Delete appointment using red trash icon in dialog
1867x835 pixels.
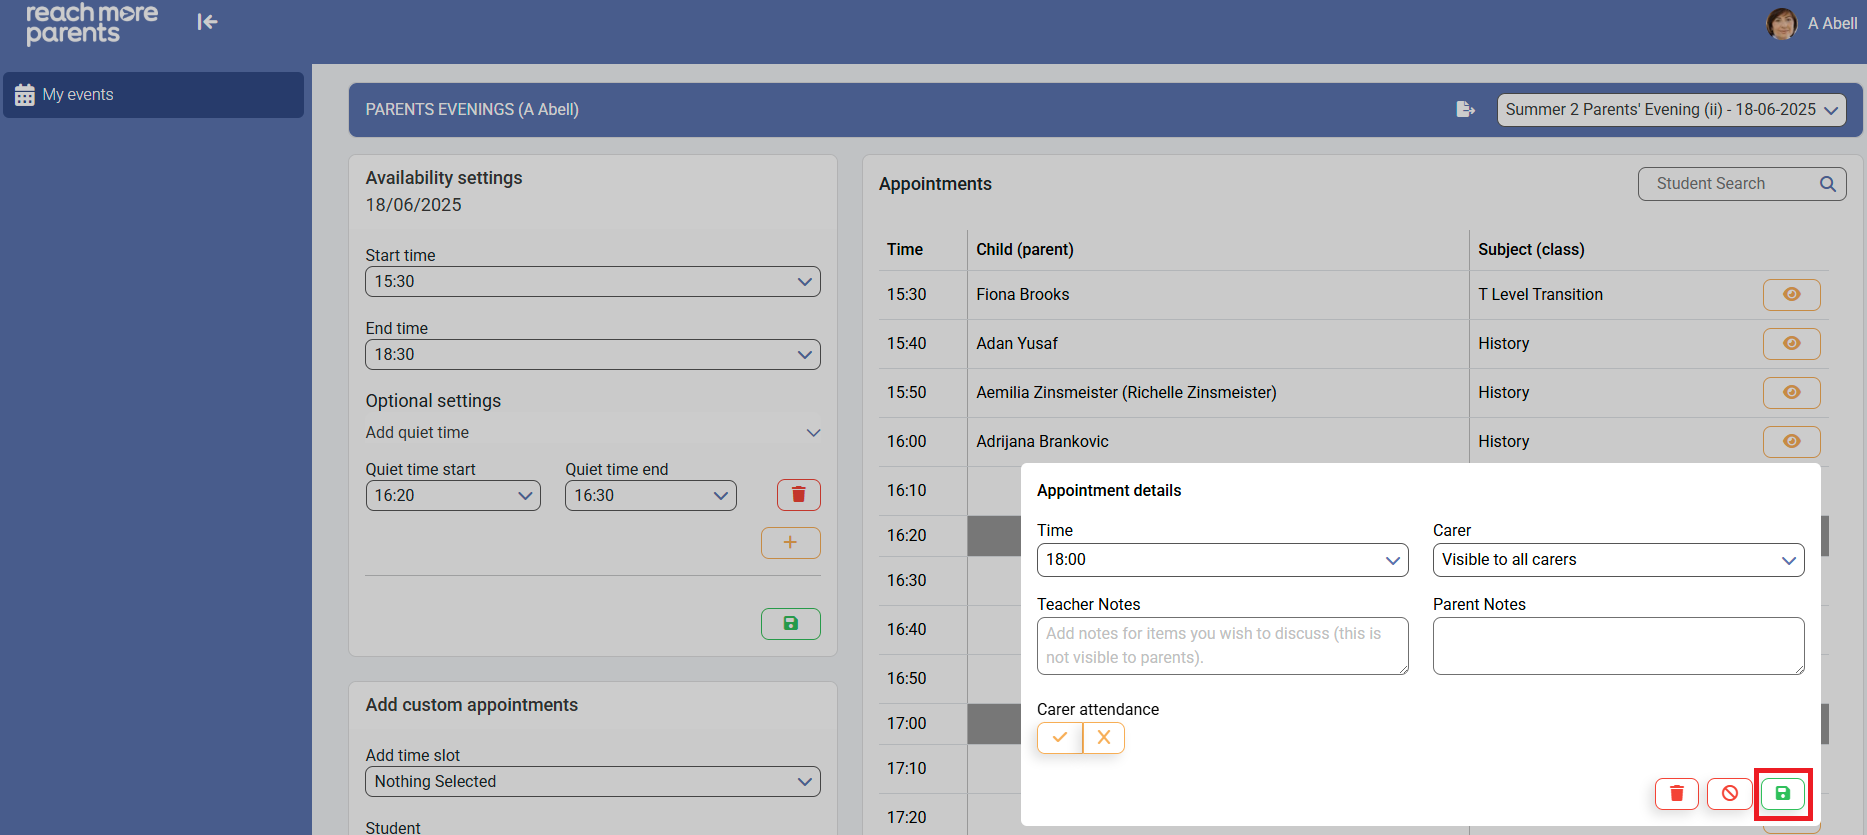[1676, 793]
